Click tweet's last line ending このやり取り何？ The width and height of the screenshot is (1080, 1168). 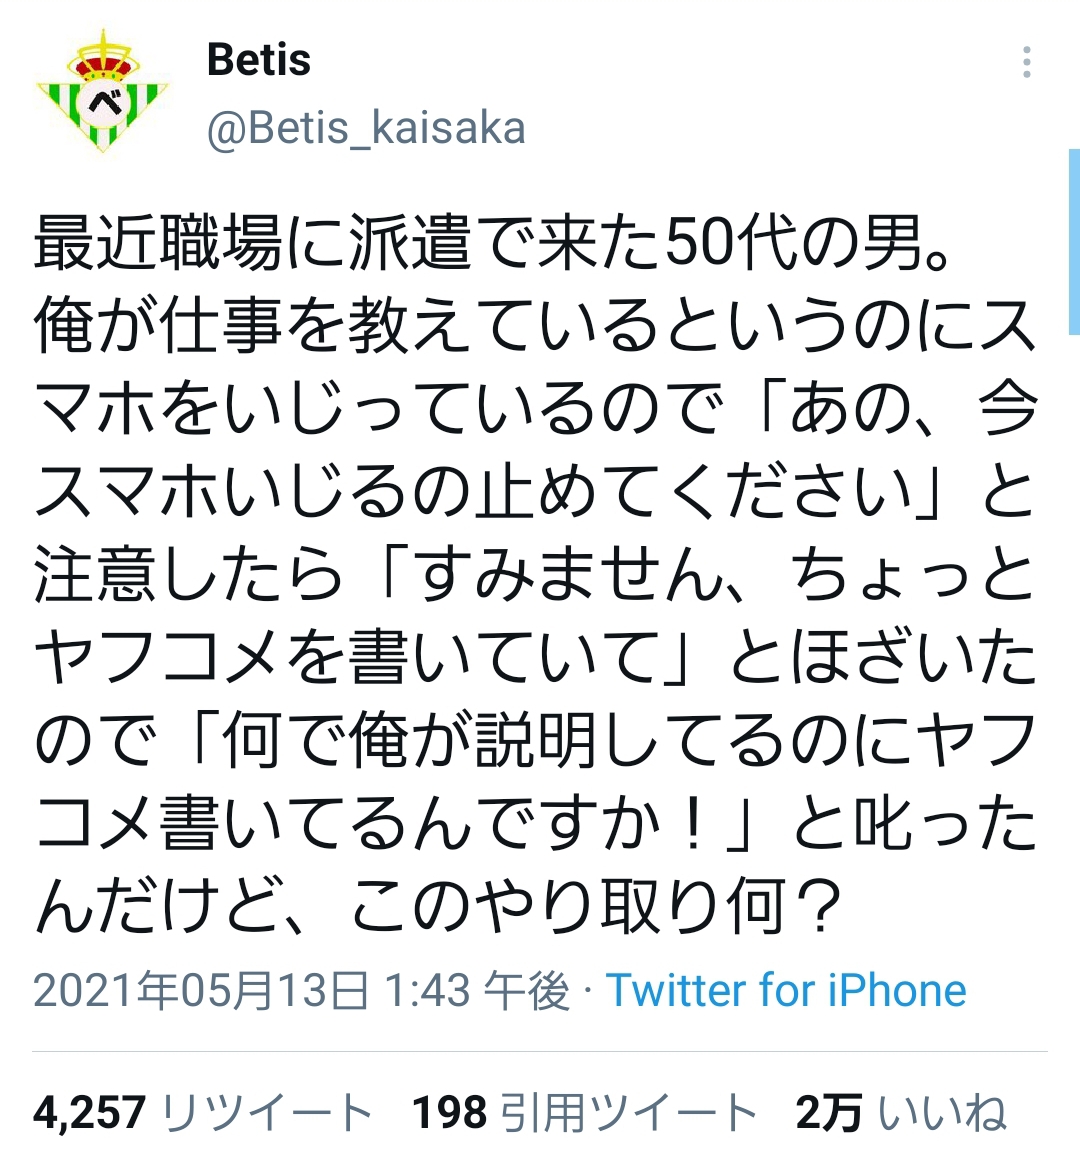click(438, 908)
